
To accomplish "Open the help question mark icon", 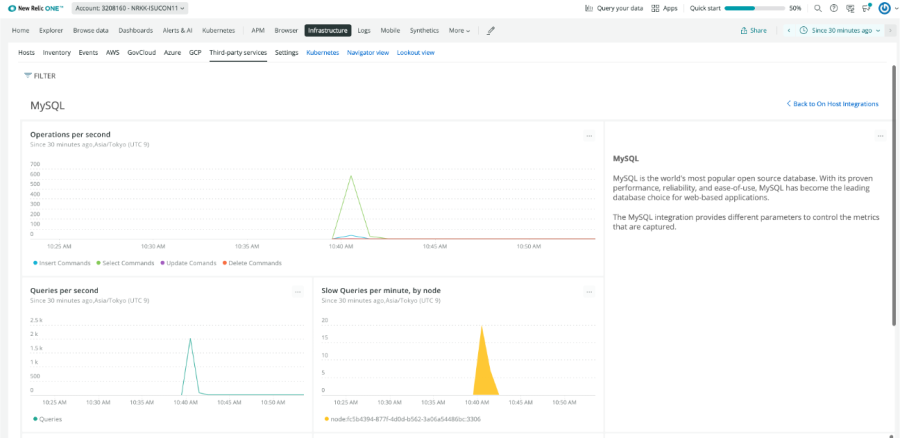I will tap(834, 9).
